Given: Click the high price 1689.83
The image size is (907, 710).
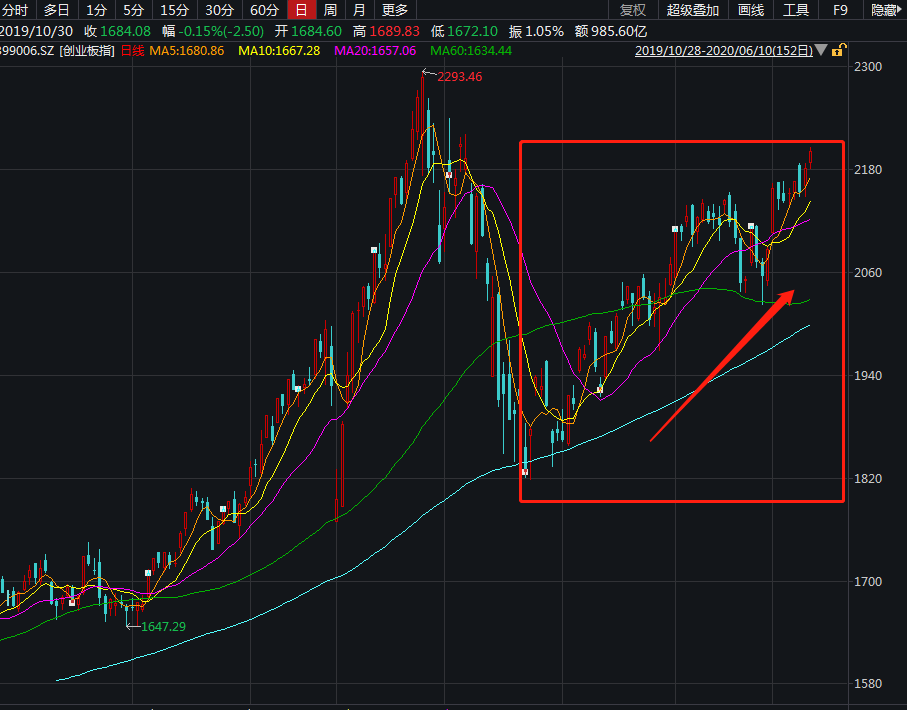Looking at the screenshot, I should tap(394, 31).
